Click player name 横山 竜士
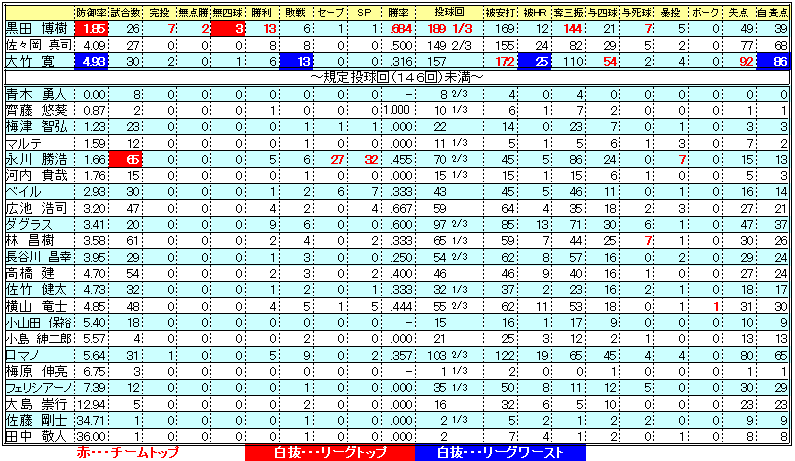The image size is (795, 461). tap(38, 305)
